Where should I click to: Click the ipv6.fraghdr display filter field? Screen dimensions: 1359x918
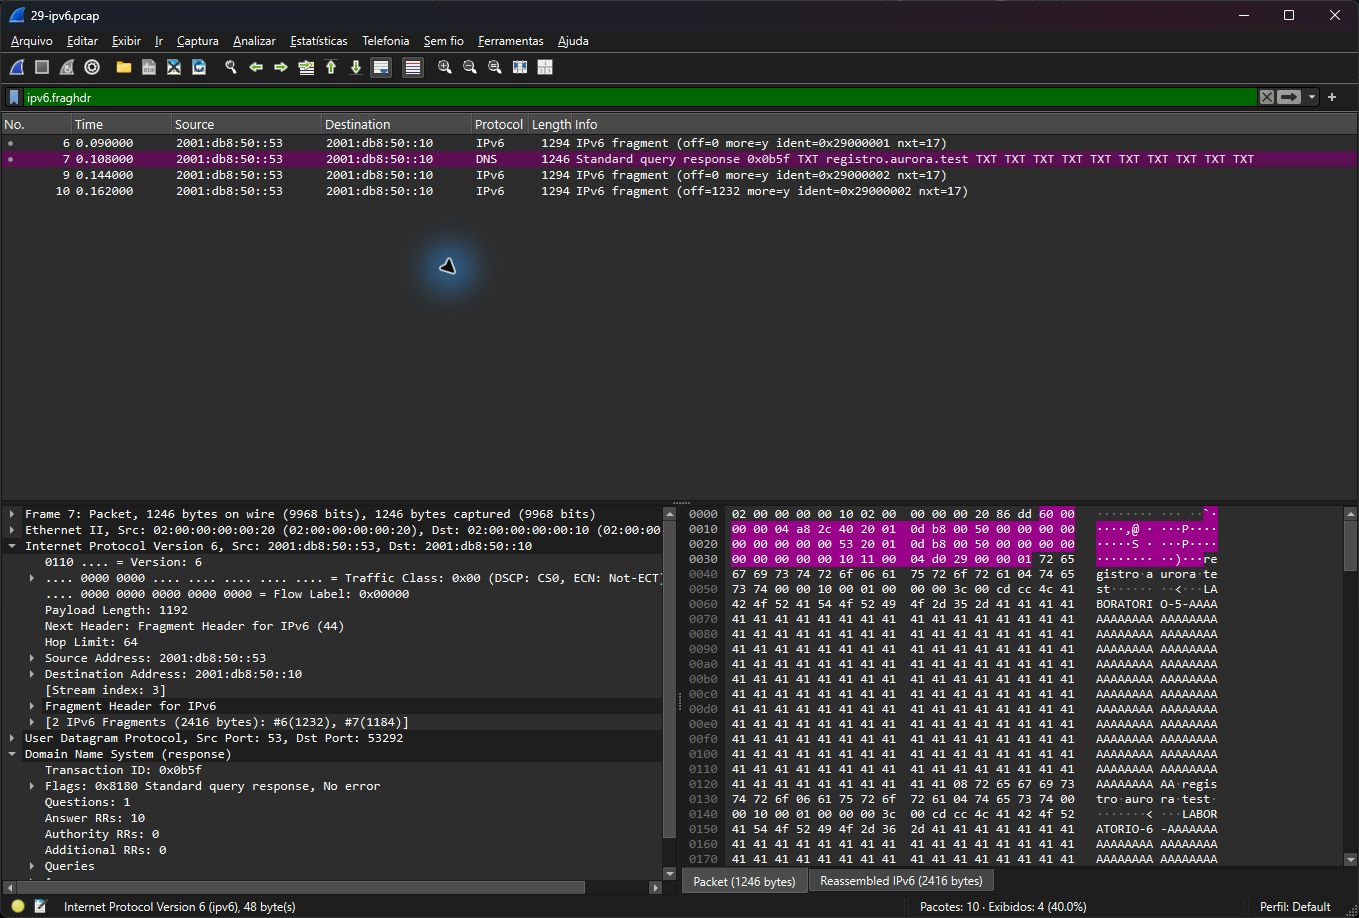pos(640,97)
